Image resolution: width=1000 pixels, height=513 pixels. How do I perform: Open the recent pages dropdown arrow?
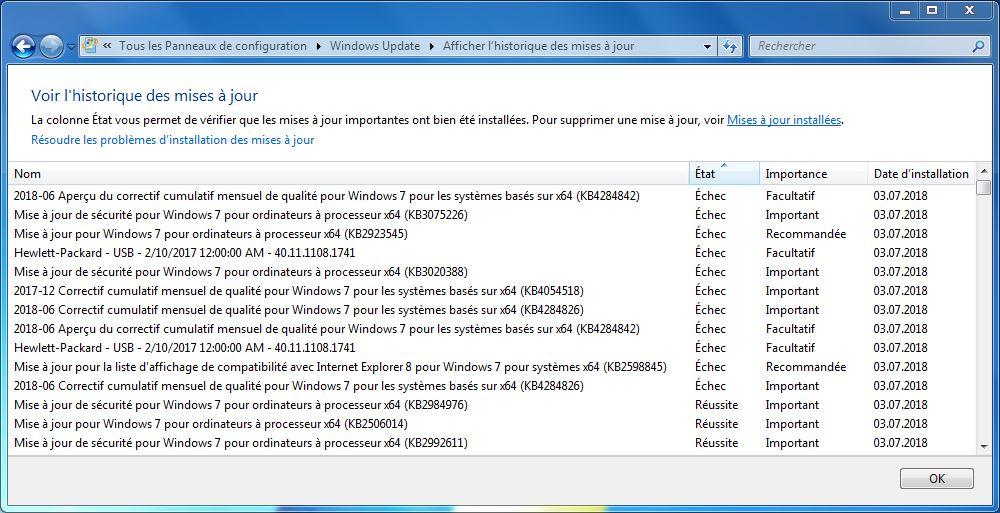pyautogui.click(x=71, y=47)
